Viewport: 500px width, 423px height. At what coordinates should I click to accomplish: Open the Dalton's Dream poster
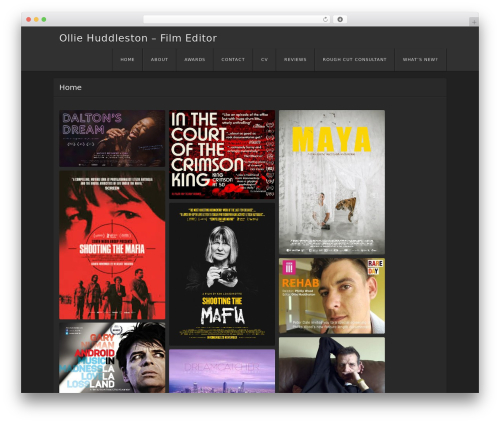(x=112, y=138)
